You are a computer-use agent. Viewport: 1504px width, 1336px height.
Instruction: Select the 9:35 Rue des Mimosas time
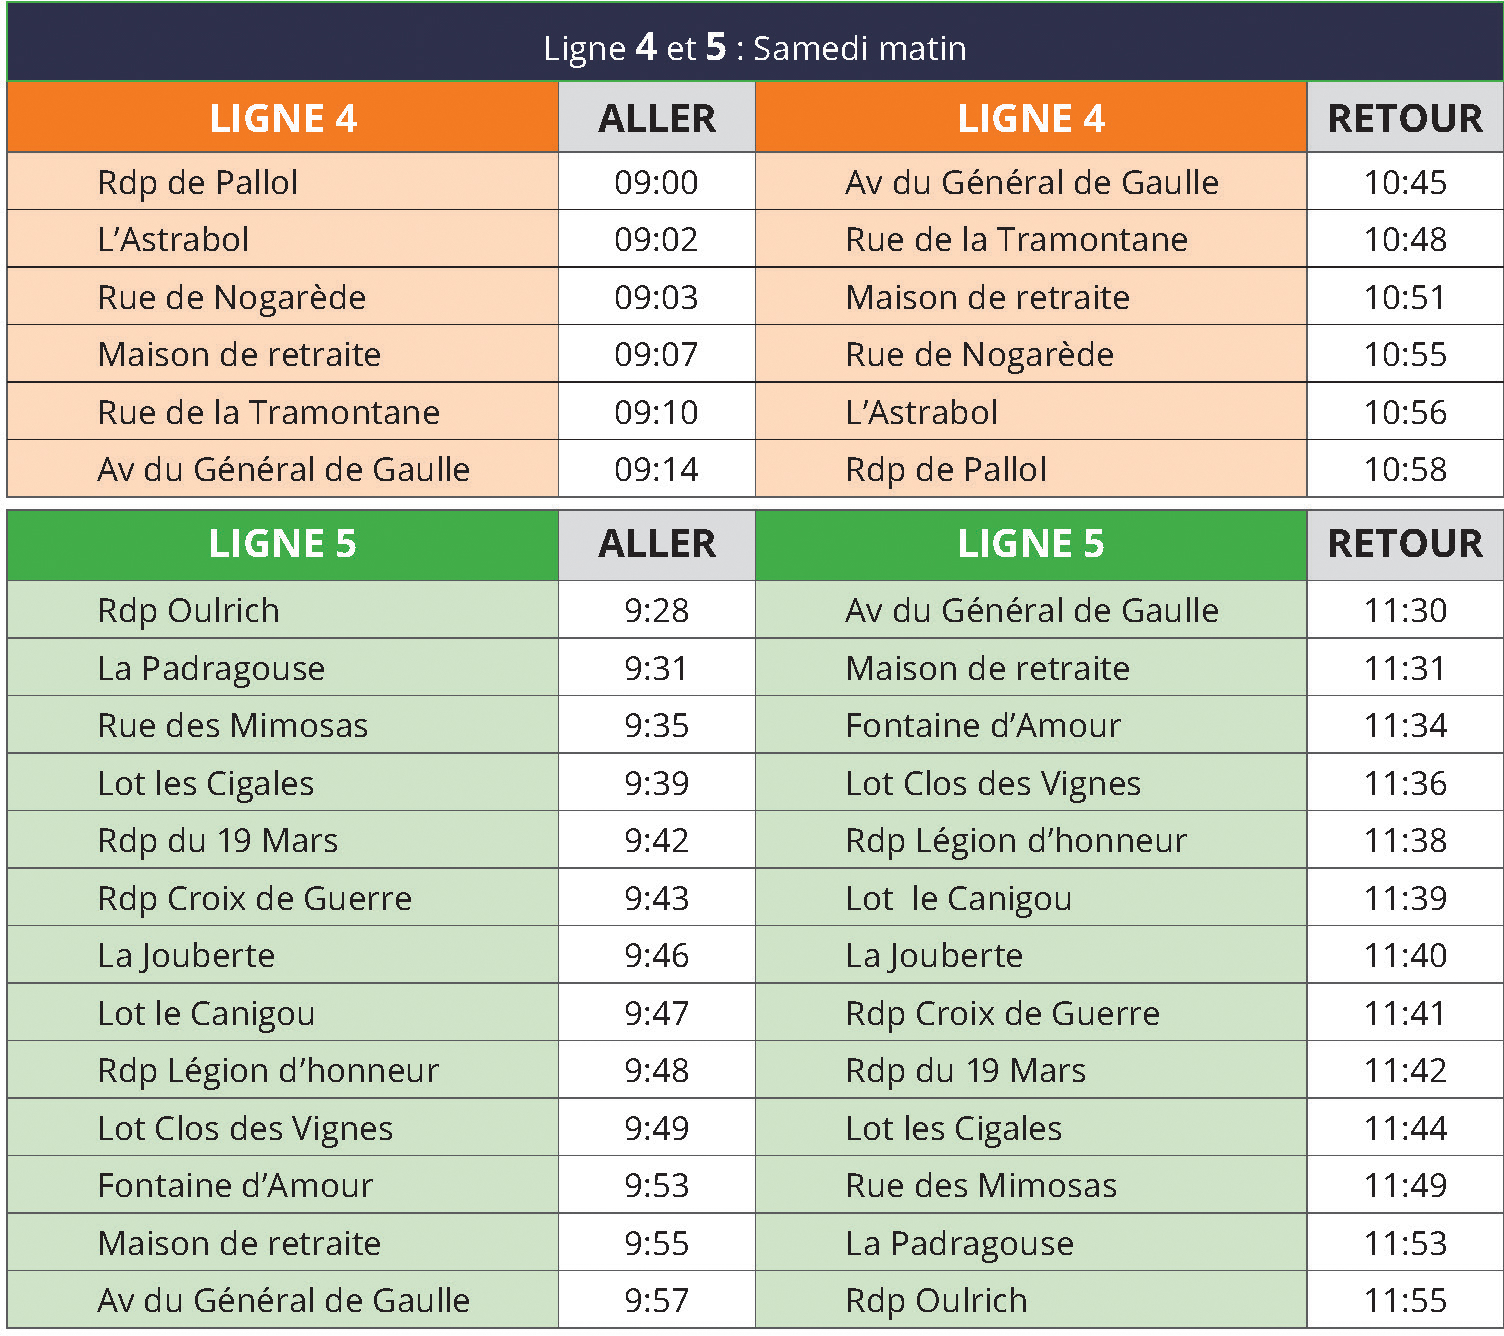[x=656, y=725]
